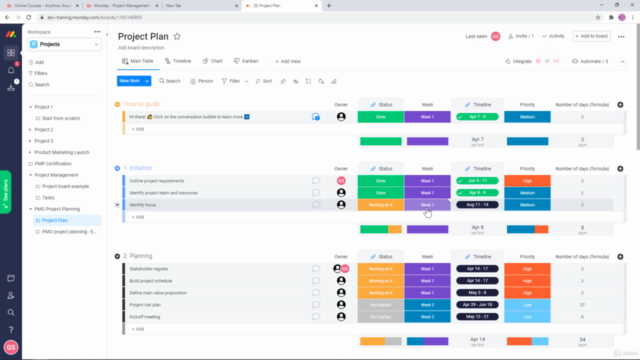The image size is (640, 360).
Task: Click Invite / 1 button
Action: 521,36
